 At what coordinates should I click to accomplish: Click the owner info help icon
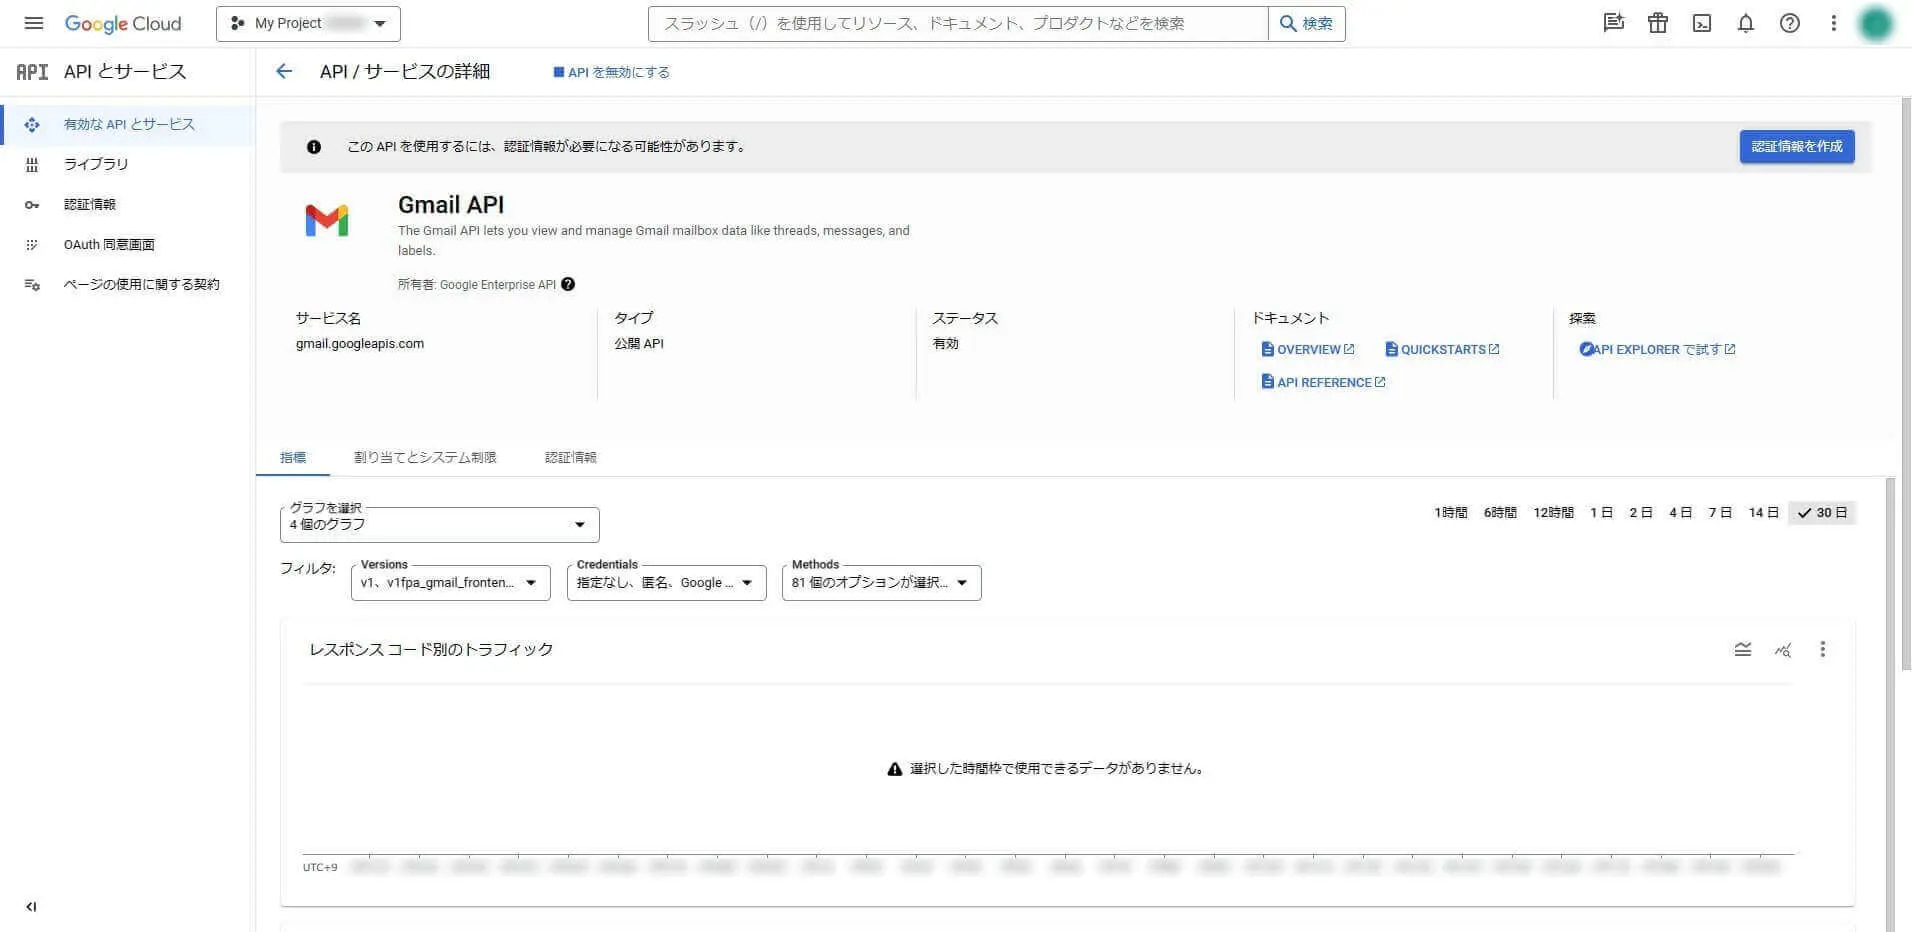[568, 284]
